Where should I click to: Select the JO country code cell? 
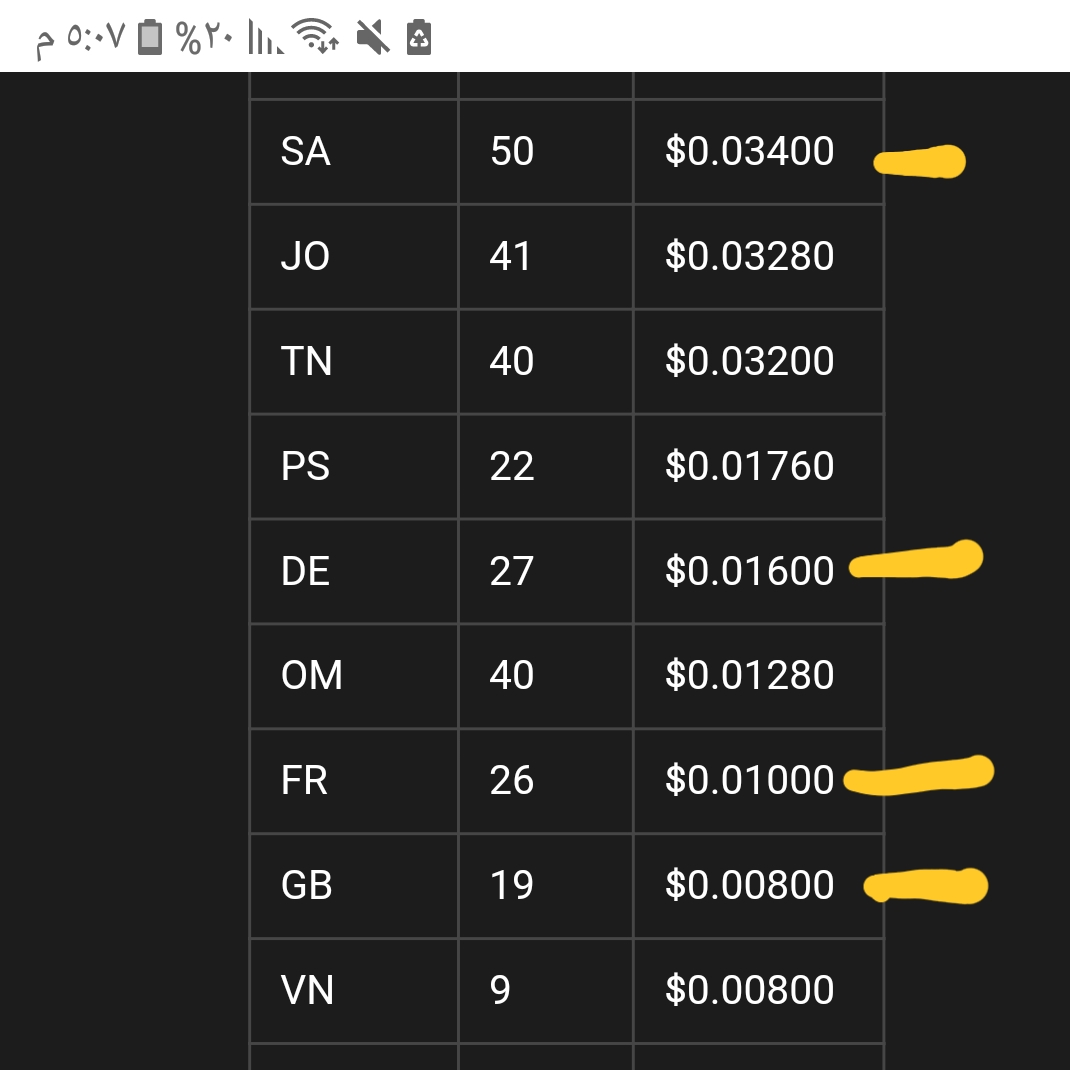coord(305,257)
